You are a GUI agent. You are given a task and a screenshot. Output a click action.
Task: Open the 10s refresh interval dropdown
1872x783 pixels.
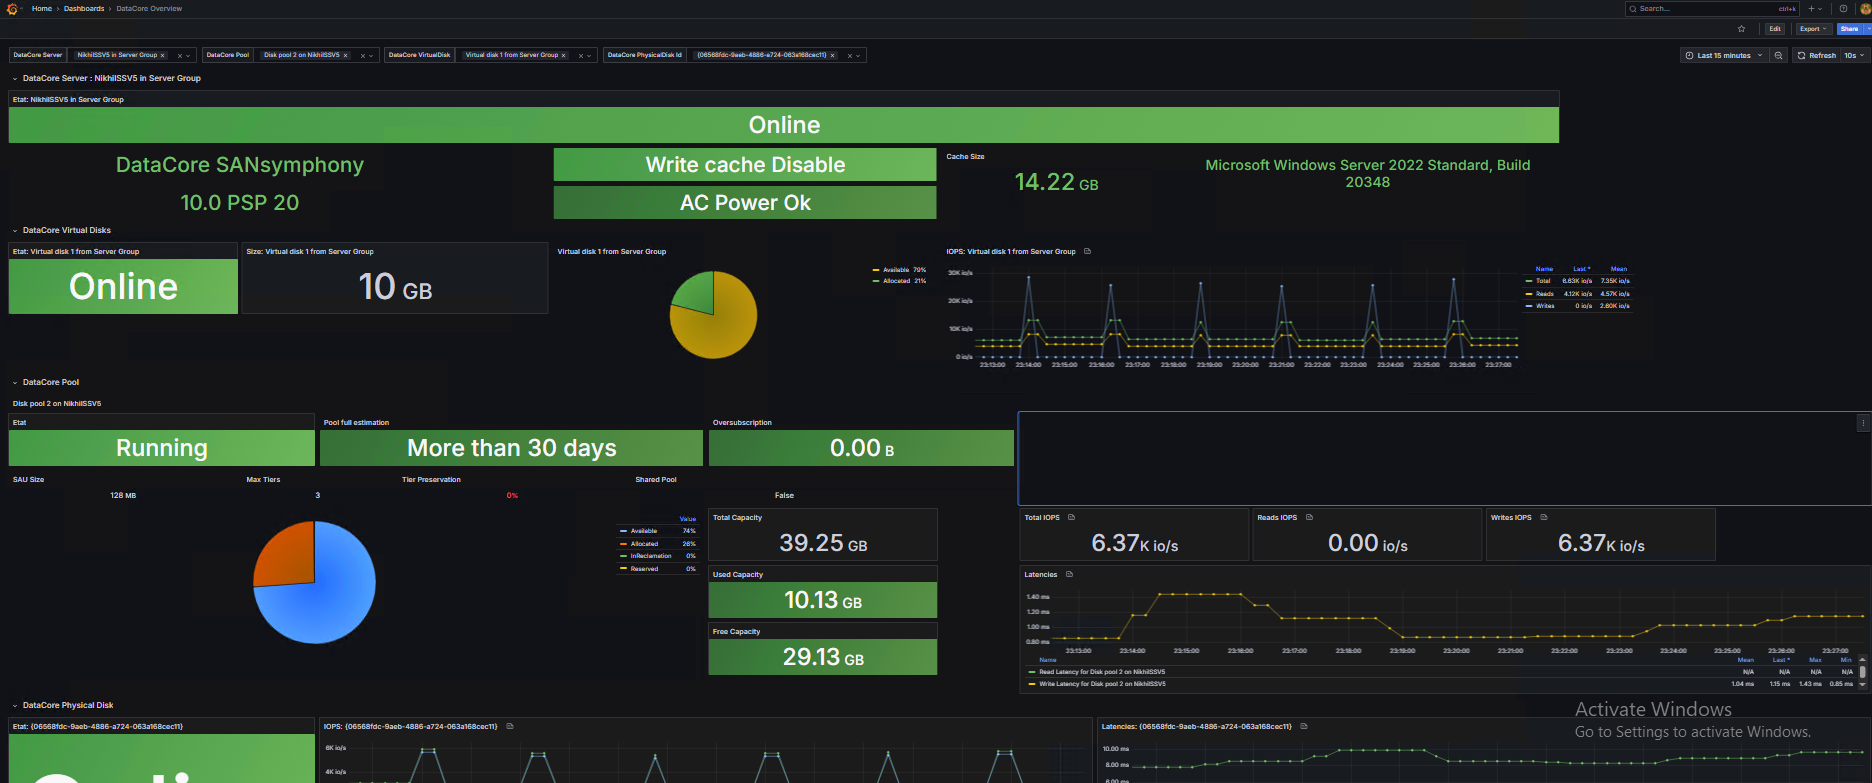tap(1855, 55)
